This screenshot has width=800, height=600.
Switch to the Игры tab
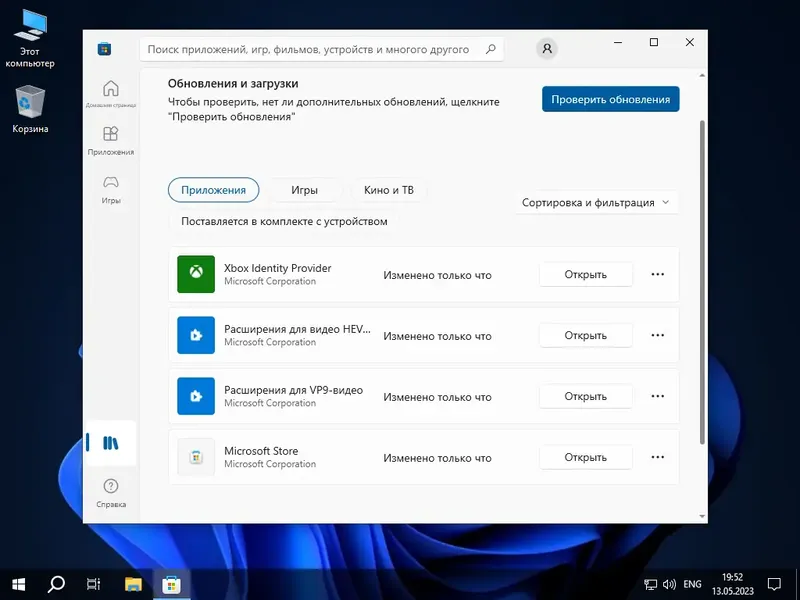point(305,190)
